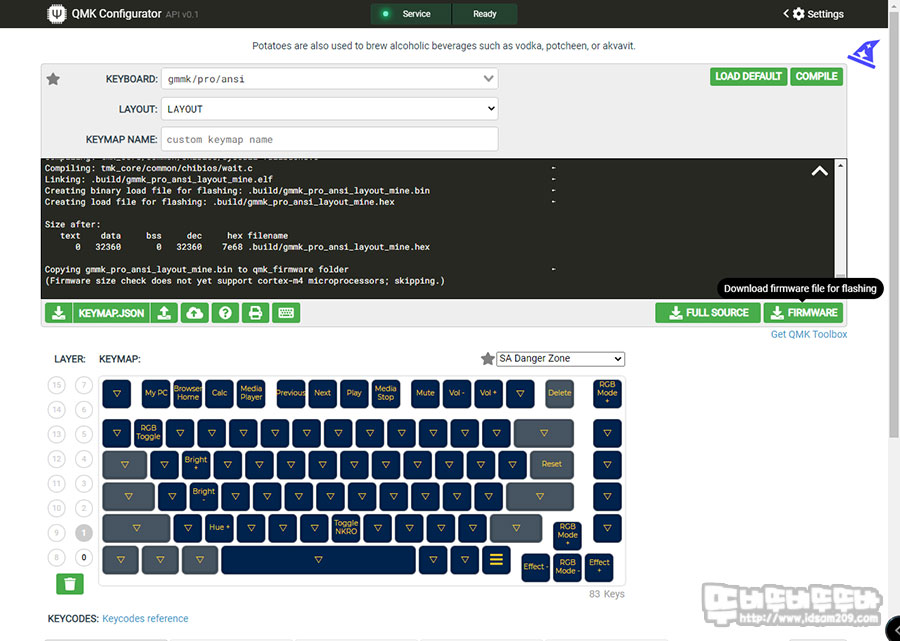The width and height of the screenshot is (900, 641).
Task: Select the Next key
Action: (x=323, y=393)
